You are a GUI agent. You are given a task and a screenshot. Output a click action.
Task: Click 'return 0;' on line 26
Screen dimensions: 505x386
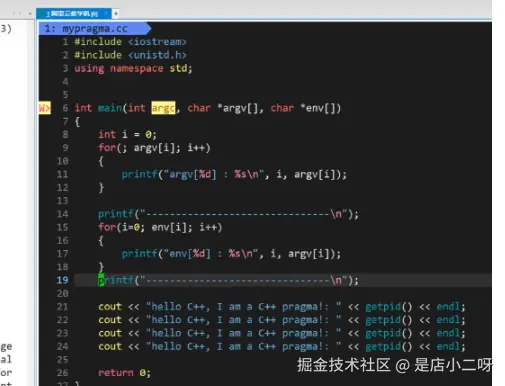coord(124,373)
